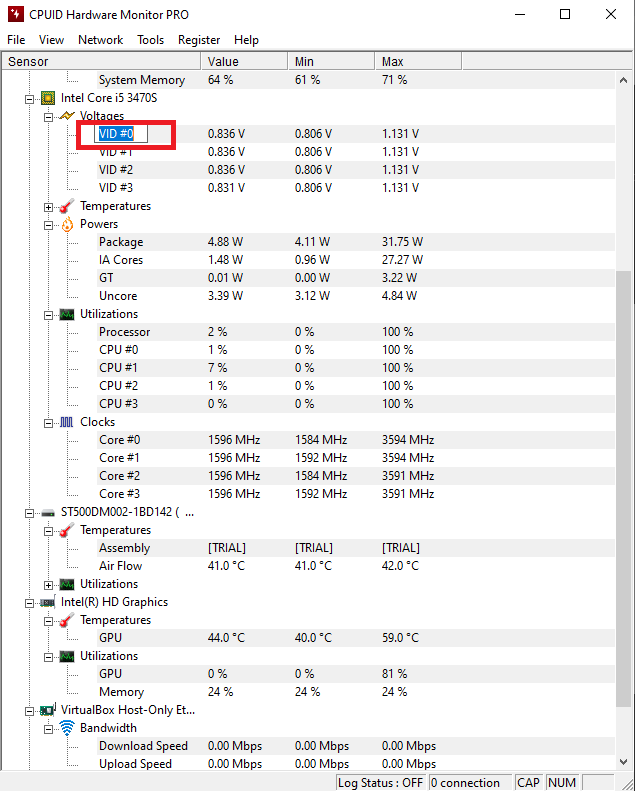Screen dimensions: 635x791
Task: Click the vertical scrollbar thumb
Action: [623, 489]
